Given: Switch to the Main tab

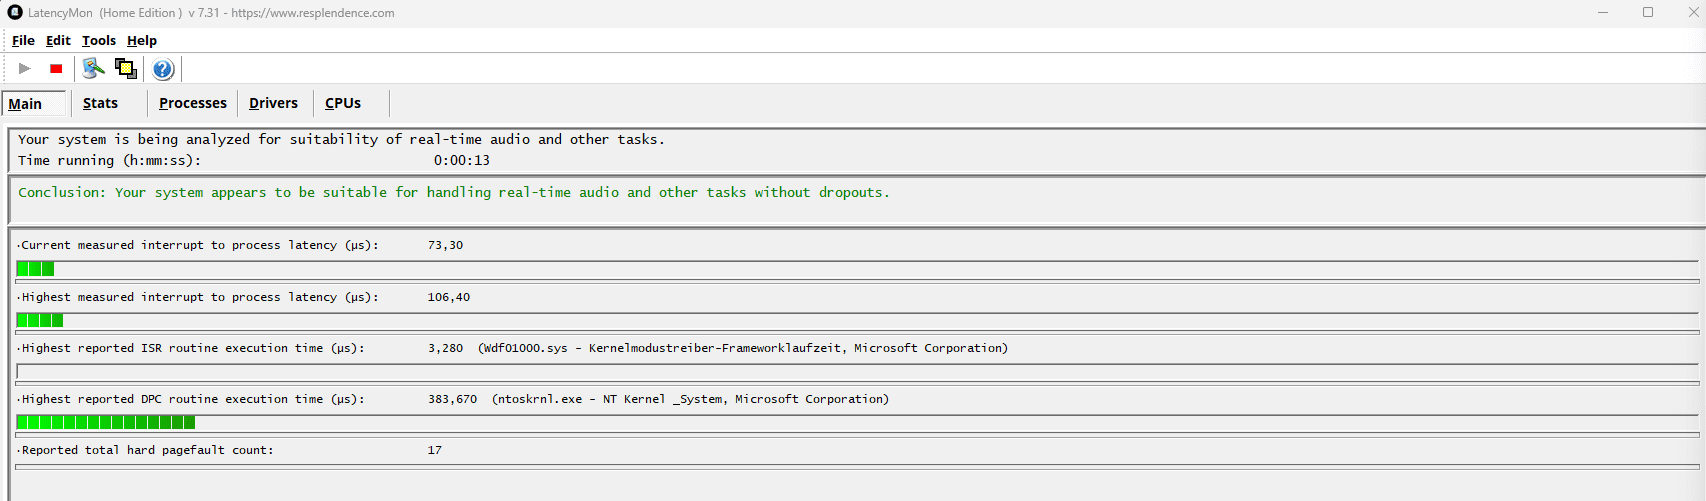Looking at the screenshot, I should (26, 104).
